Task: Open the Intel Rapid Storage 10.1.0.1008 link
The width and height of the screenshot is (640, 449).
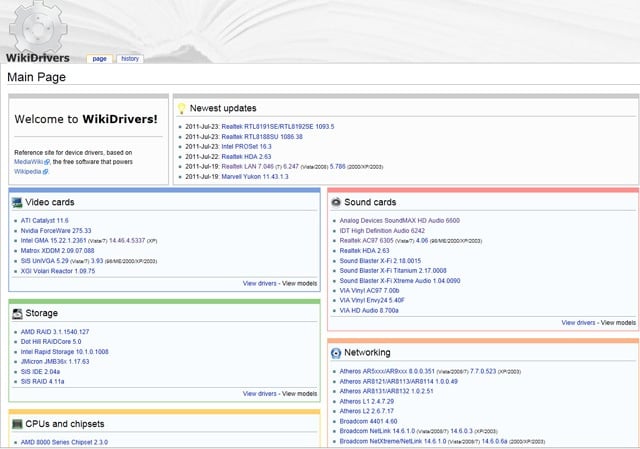Action: coord(62,351)
